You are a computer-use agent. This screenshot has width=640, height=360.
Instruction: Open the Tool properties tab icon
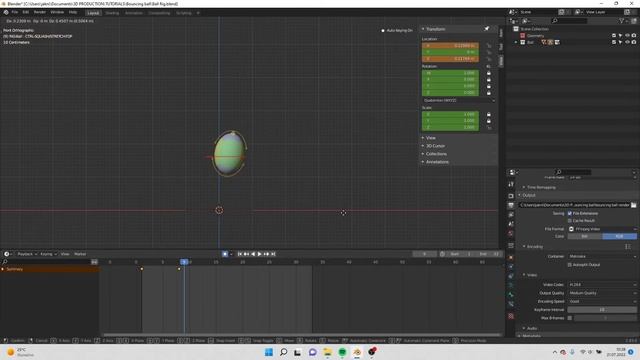coord(511,184)
